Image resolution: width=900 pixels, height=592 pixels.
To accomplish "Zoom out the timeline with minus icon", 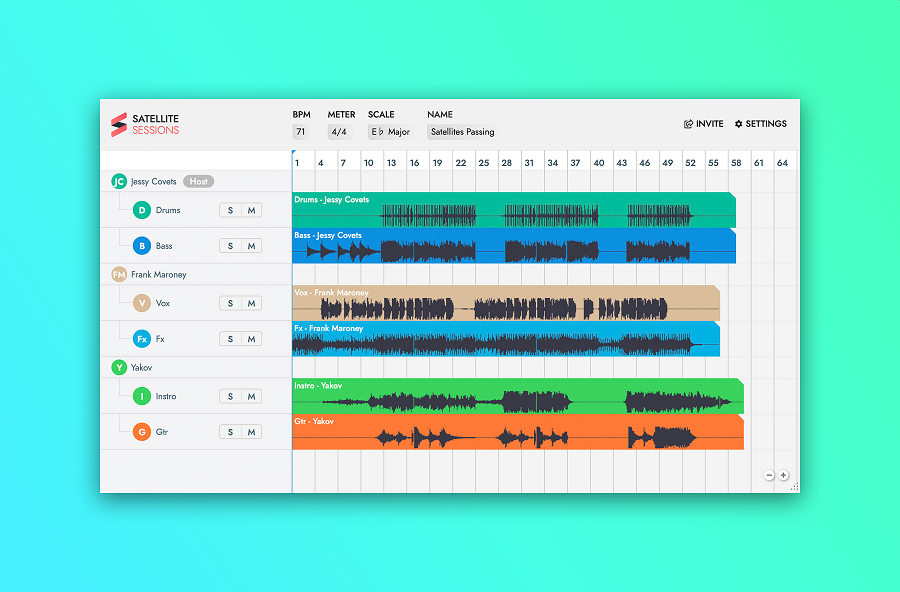I will tap(769, 476).
